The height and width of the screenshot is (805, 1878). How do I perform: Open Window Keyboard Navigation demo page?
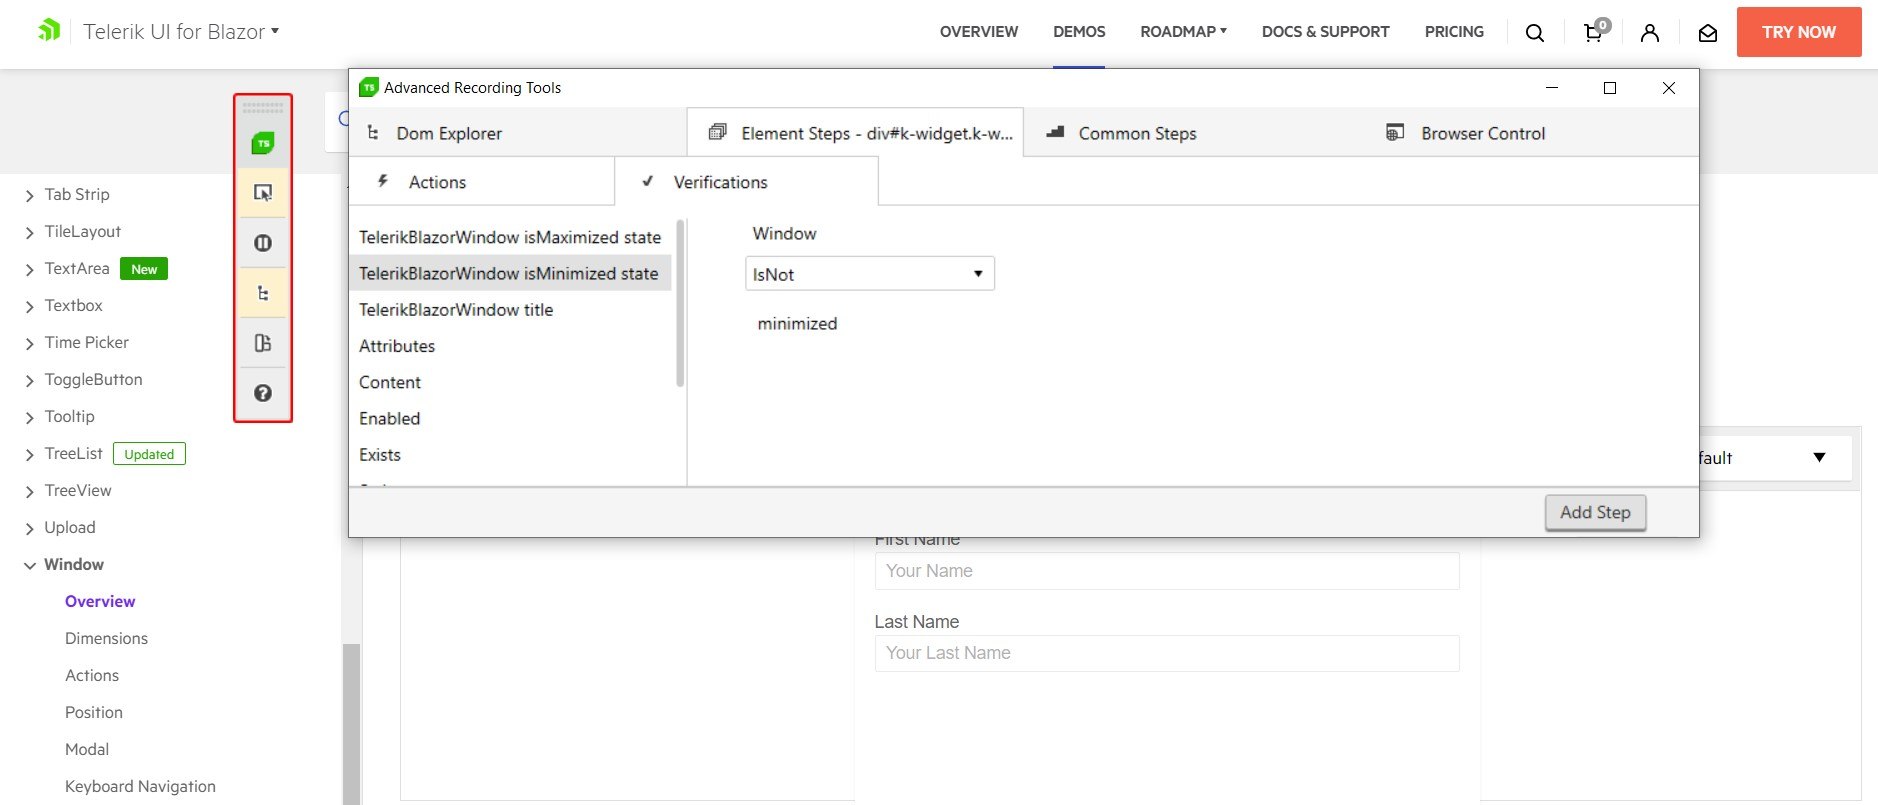pyautogui.click(x=140, y=786)
